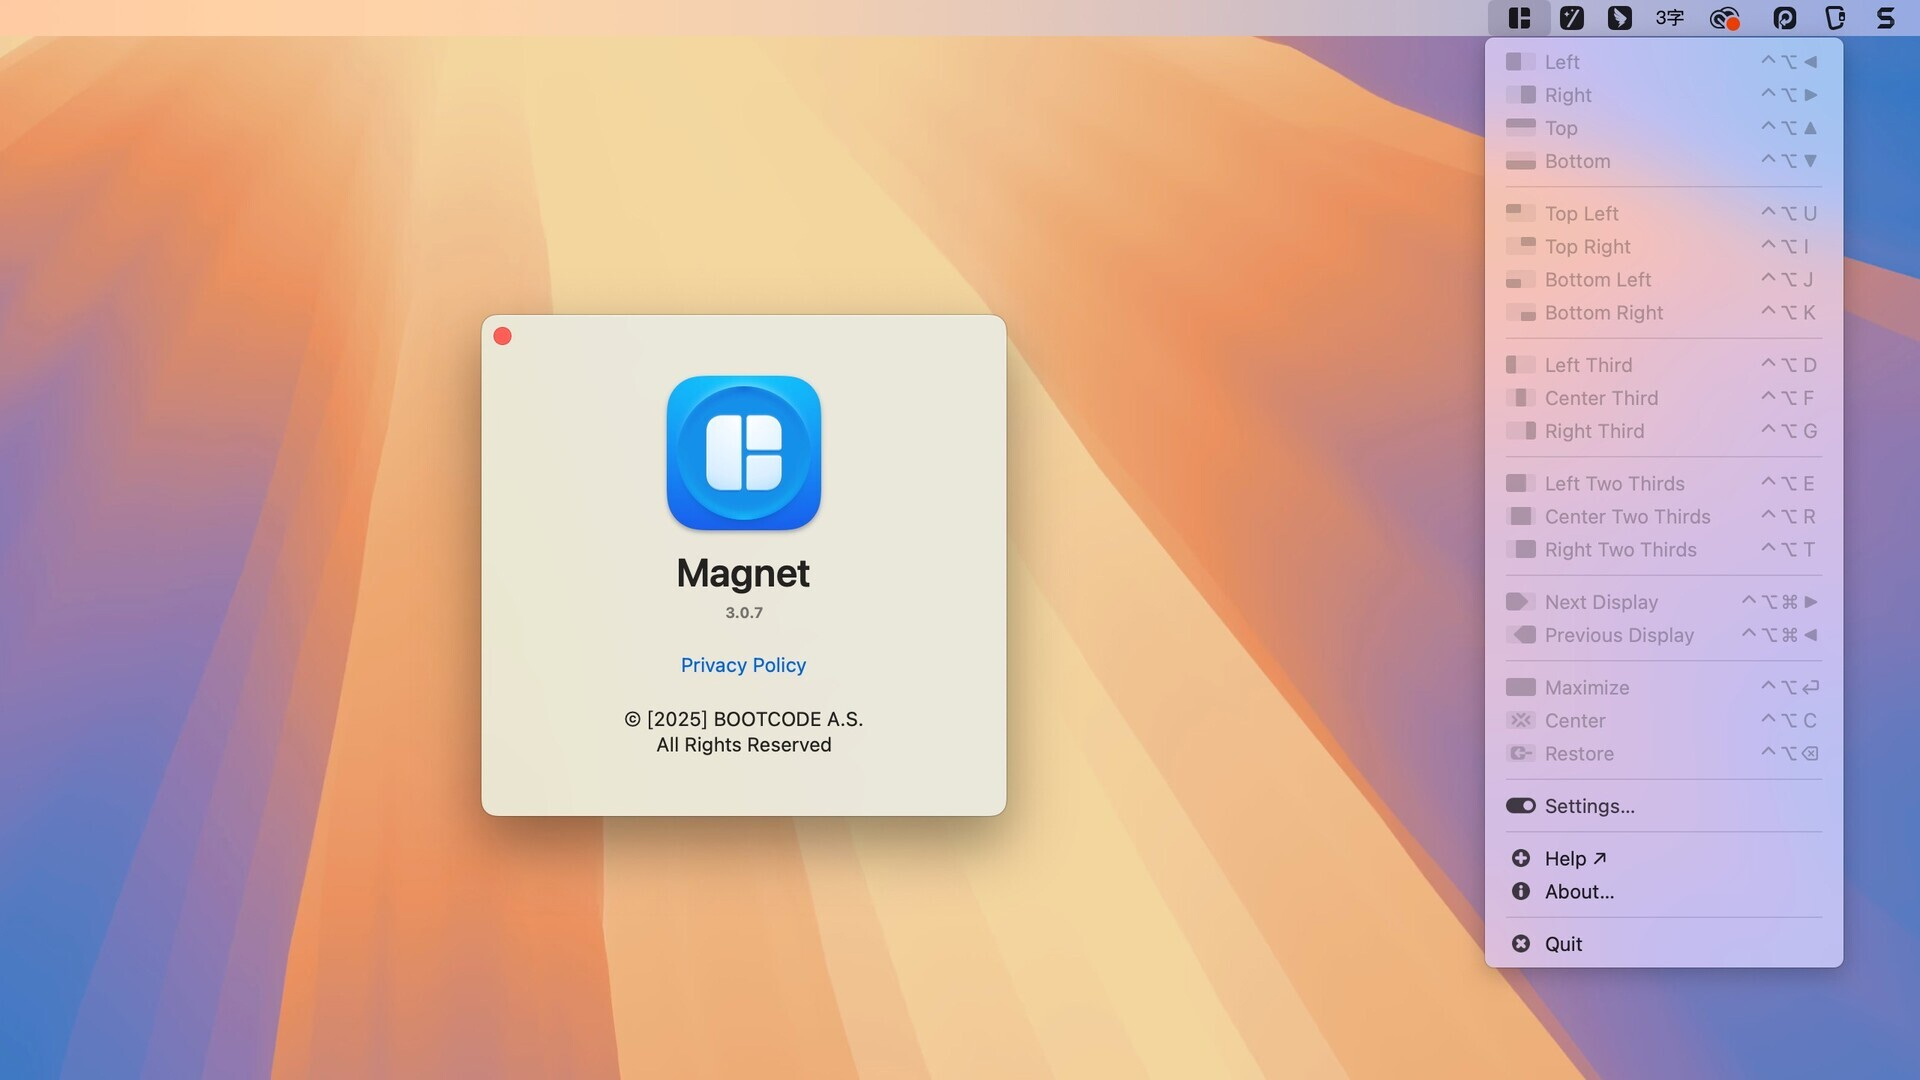This screenshot has height=1080, width=1920.
Task: Click the Bottom Right quarter icon
Action: click(x=1520, y=313)
